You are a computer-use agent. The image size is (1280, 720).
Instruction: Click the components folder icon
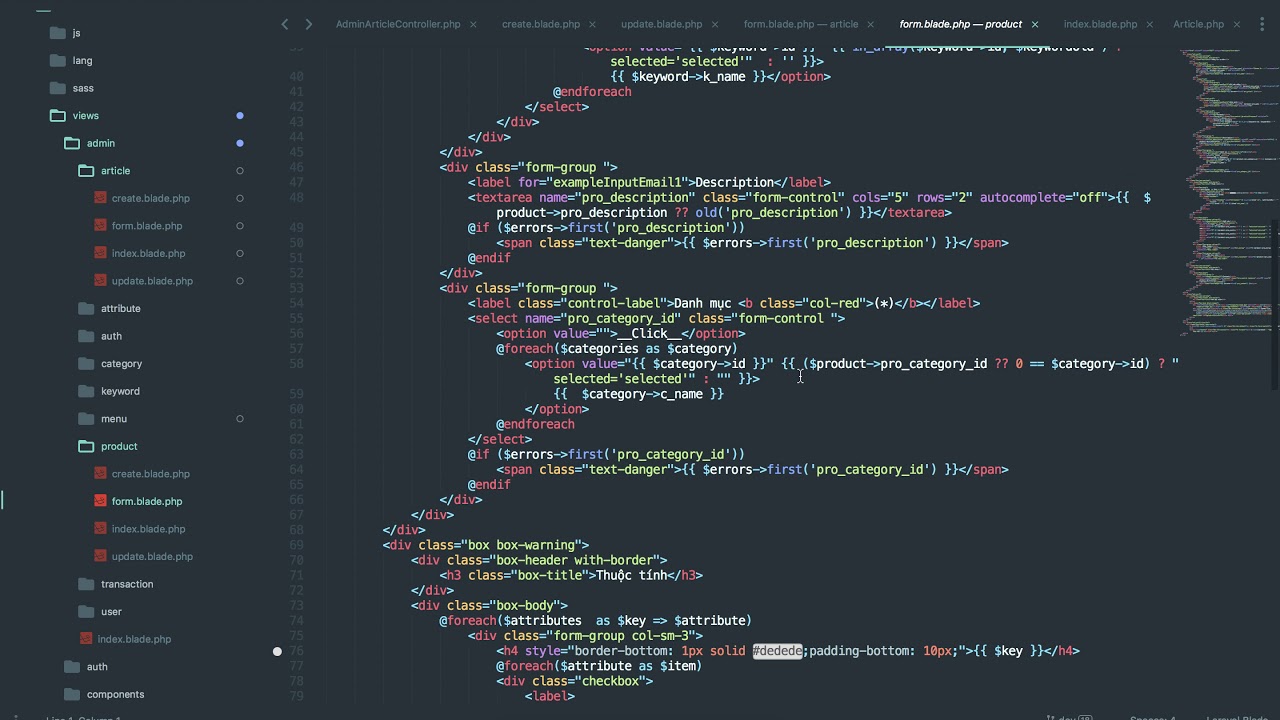pyautogui.click(x=71, y=694)
